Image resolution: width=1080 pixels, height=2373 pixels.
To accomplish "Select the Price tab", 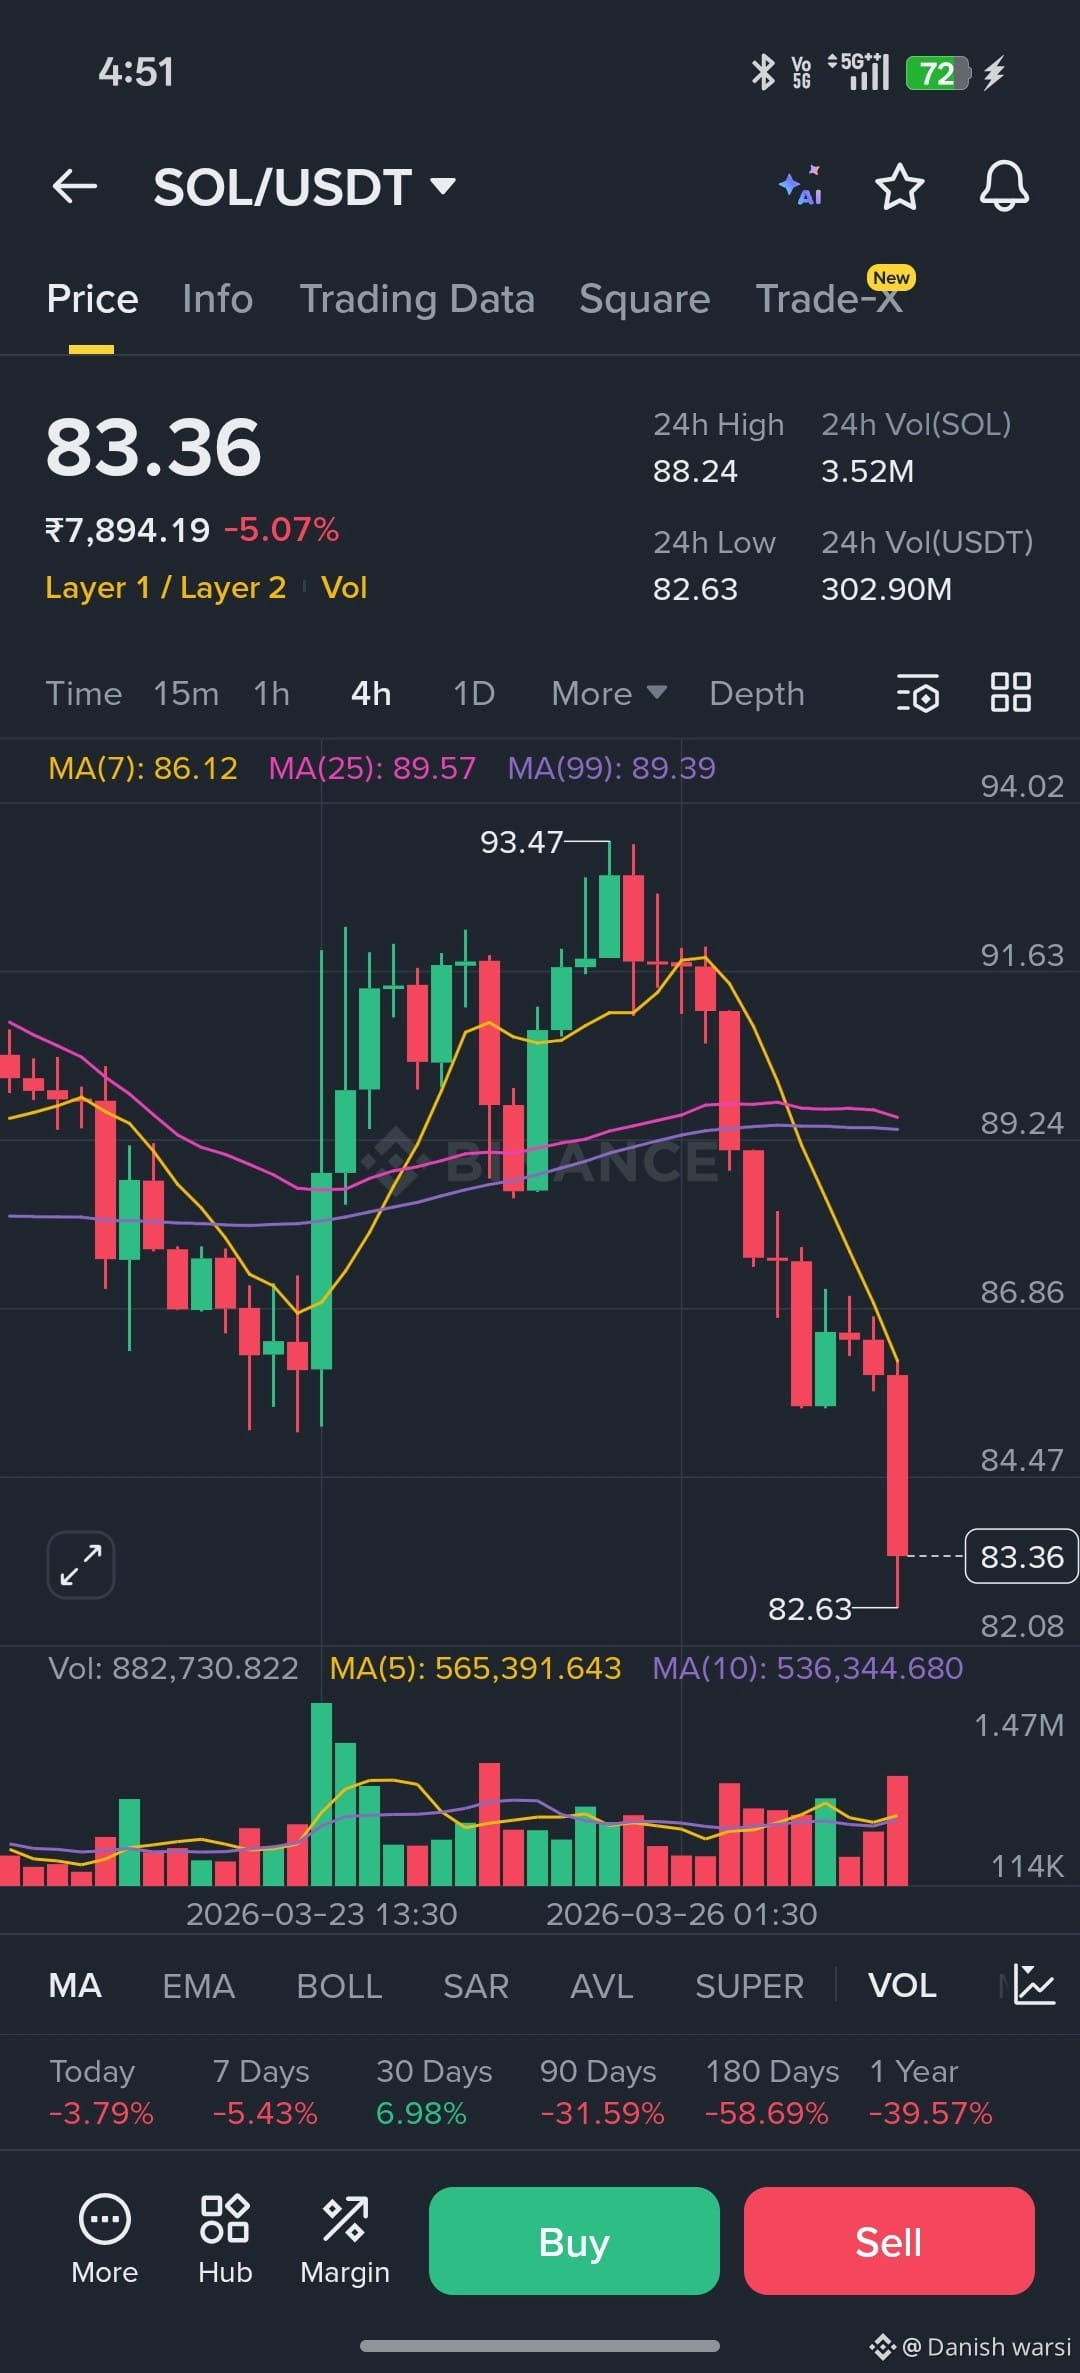I will pyautogui.click(x=92, y=299).
